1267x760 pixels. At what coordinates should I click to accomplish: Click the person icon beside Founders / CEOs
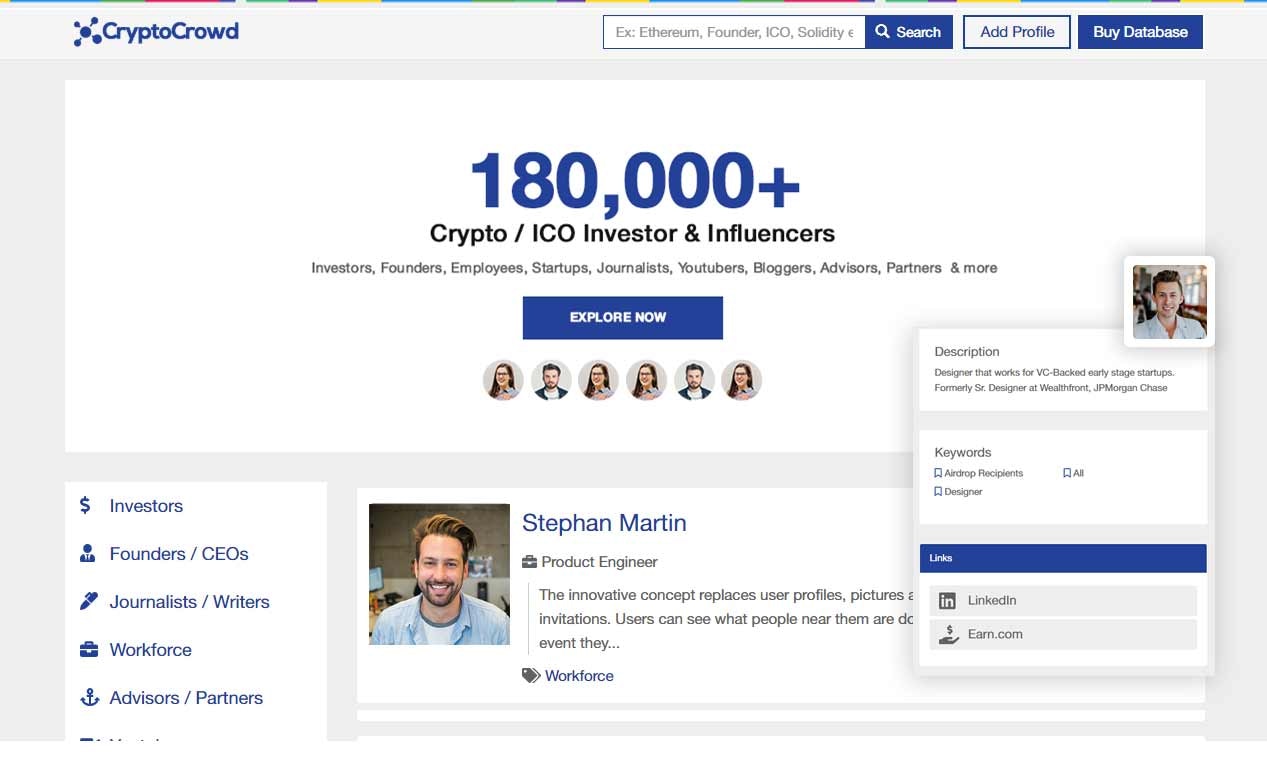(x=88, y=553)
